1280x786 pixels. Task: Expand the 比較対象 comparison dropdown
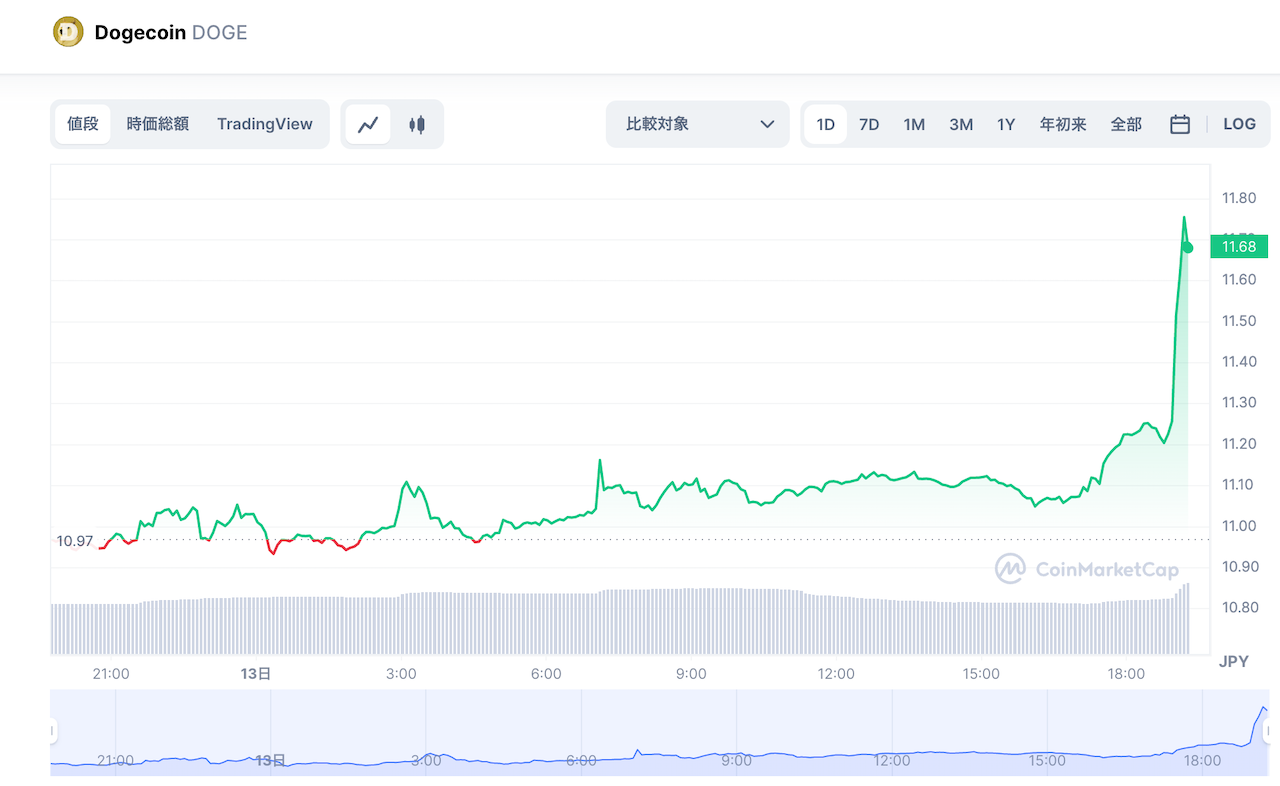tap(698, 124)
